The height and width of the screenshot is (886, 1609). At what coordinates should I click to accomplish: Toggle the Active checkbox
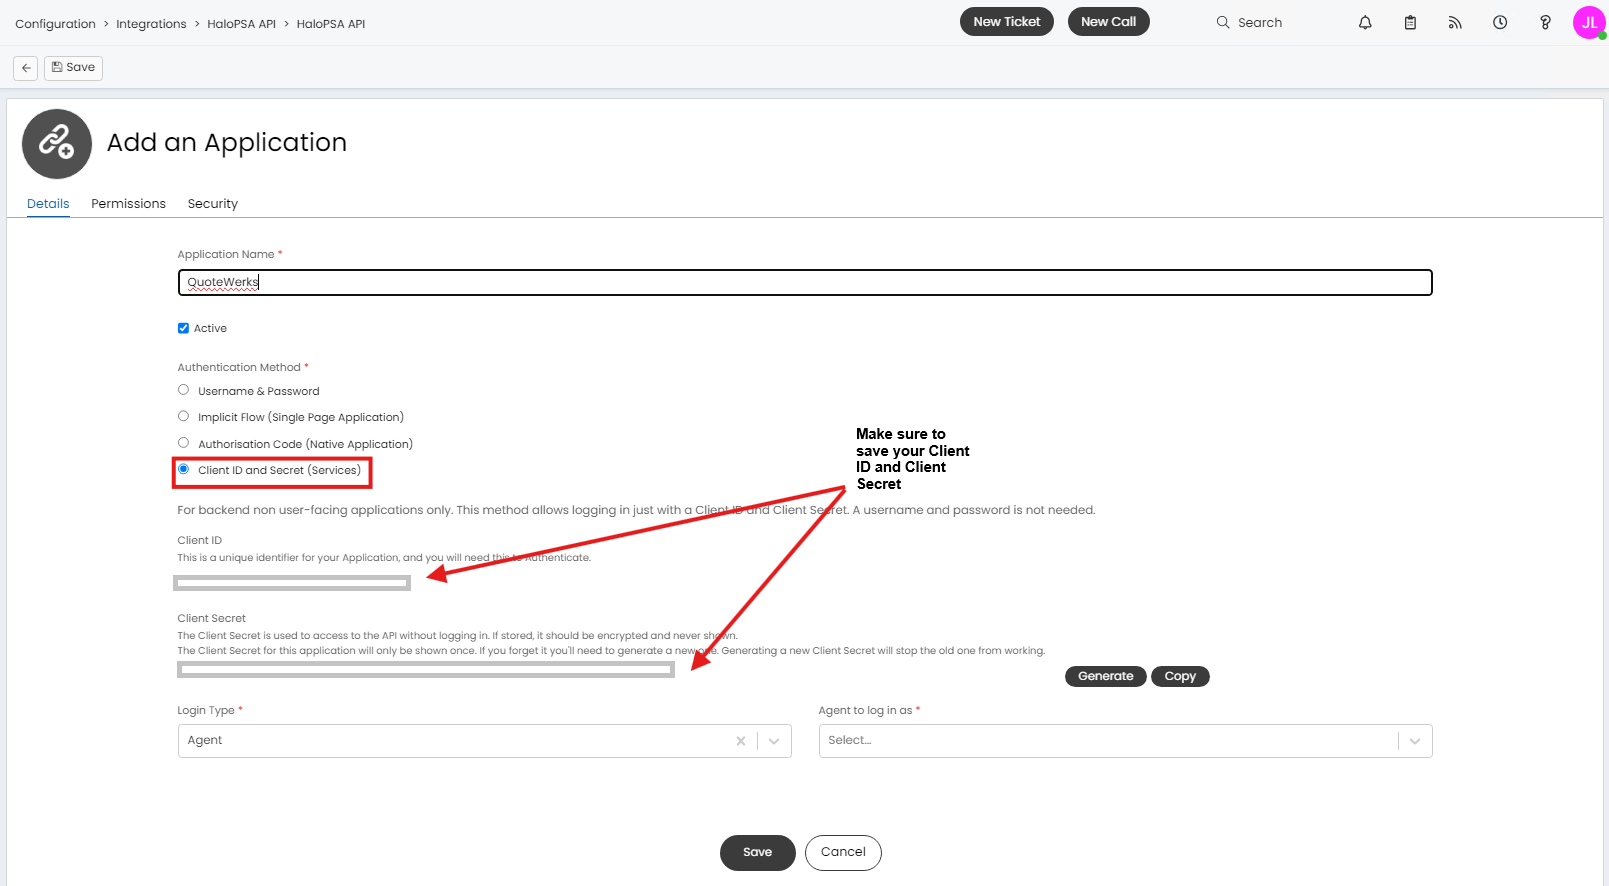tap(183, 328)
